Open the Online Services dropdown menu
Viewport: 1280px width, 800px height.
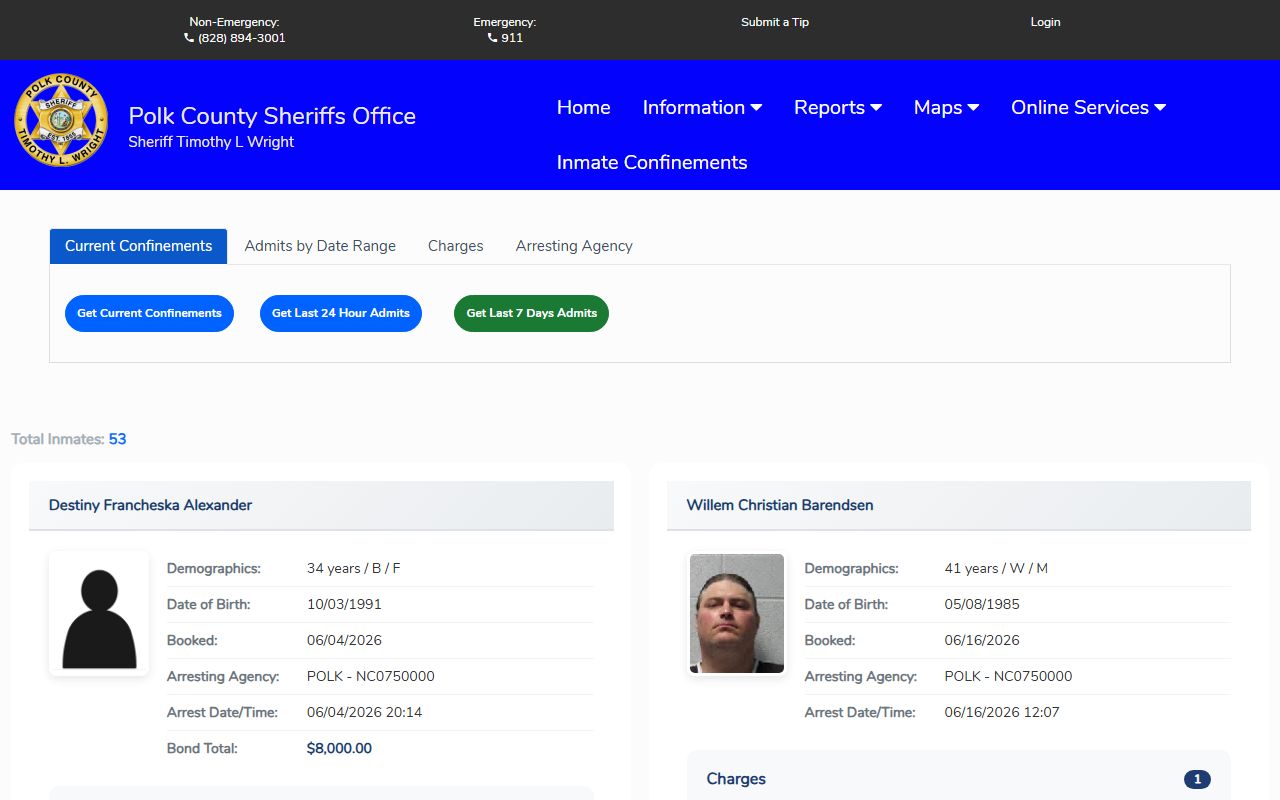1088,107
